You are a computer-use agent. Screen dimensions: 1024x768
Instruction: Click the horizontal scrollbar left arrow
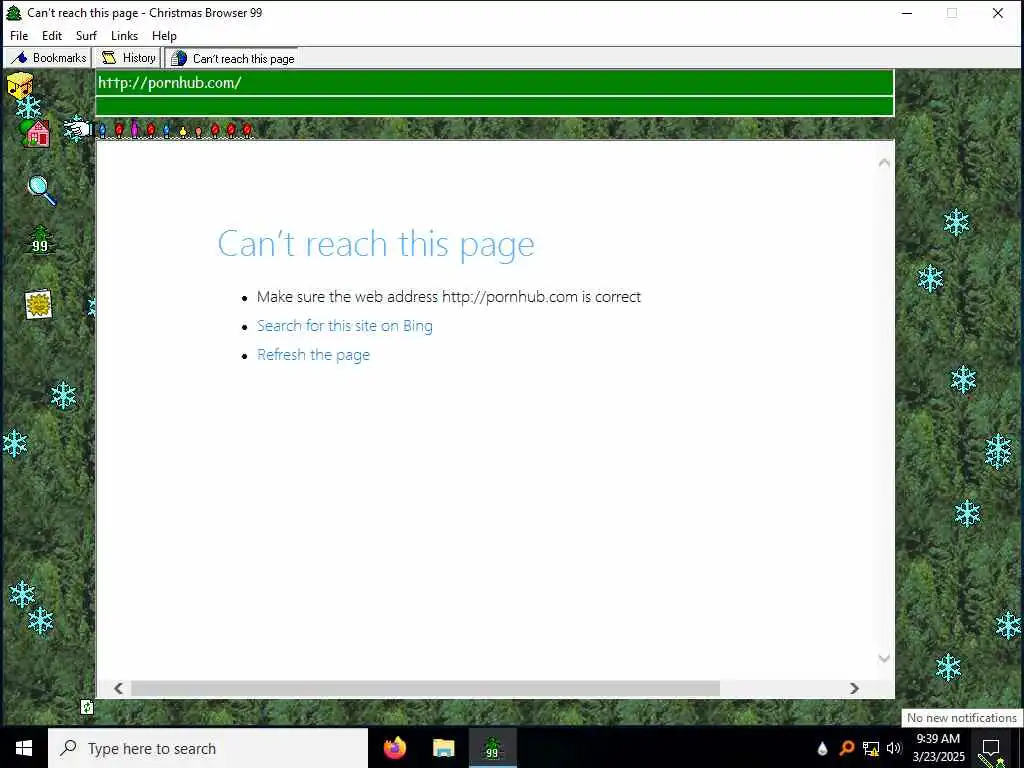click(118, 688)
